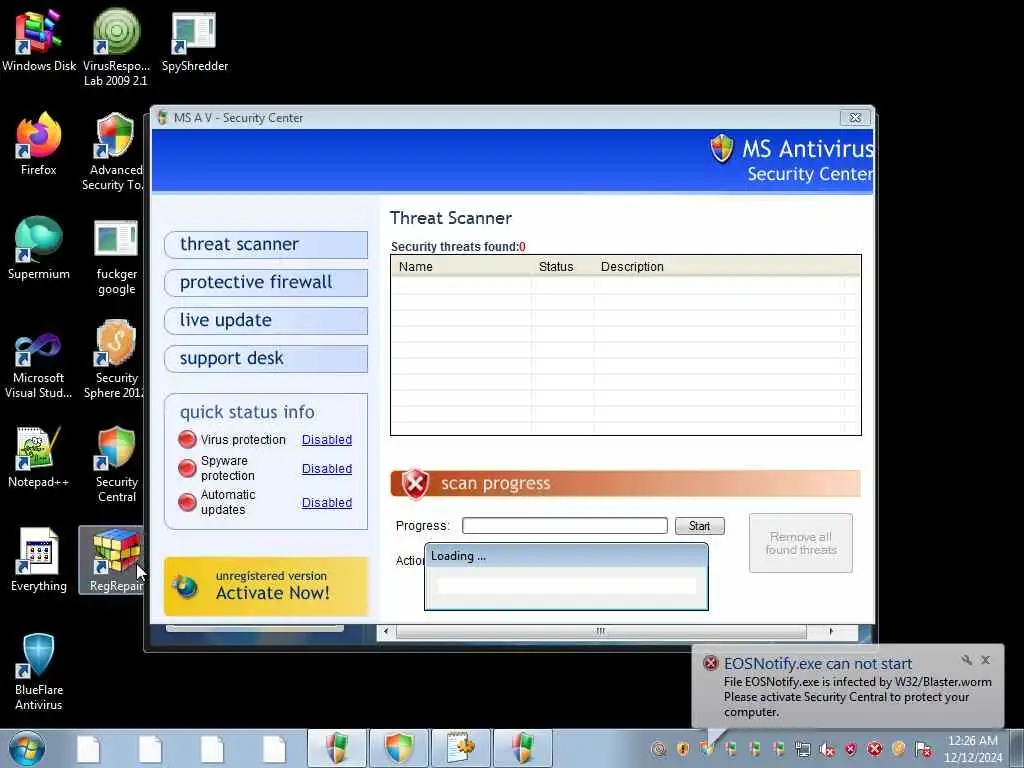Image resolution: width=1024 pixels, height=768 pixels.
Task: Start the threat scan with Start button
Action: [699, 526]
